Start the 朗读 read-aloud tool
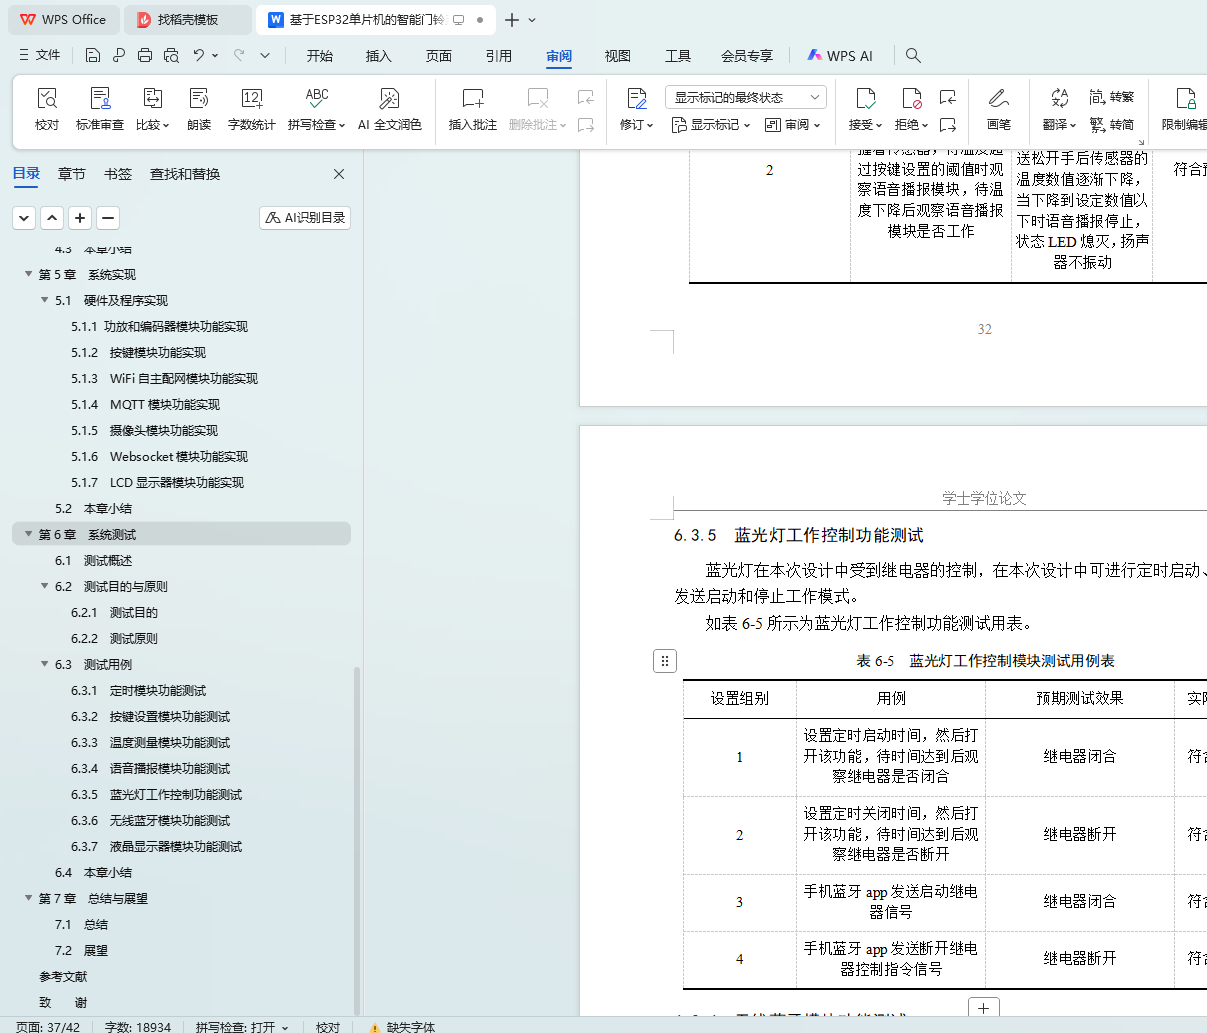1207x1033 pixels. pos(199,109)
